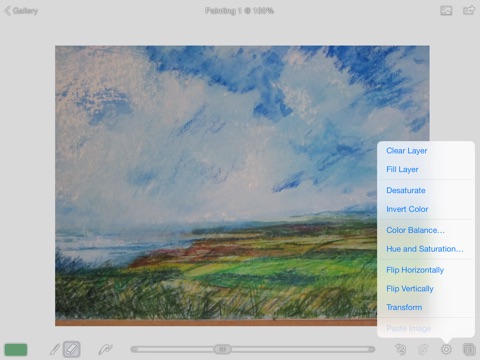Choose Flip Vertically

click(410, 288)
